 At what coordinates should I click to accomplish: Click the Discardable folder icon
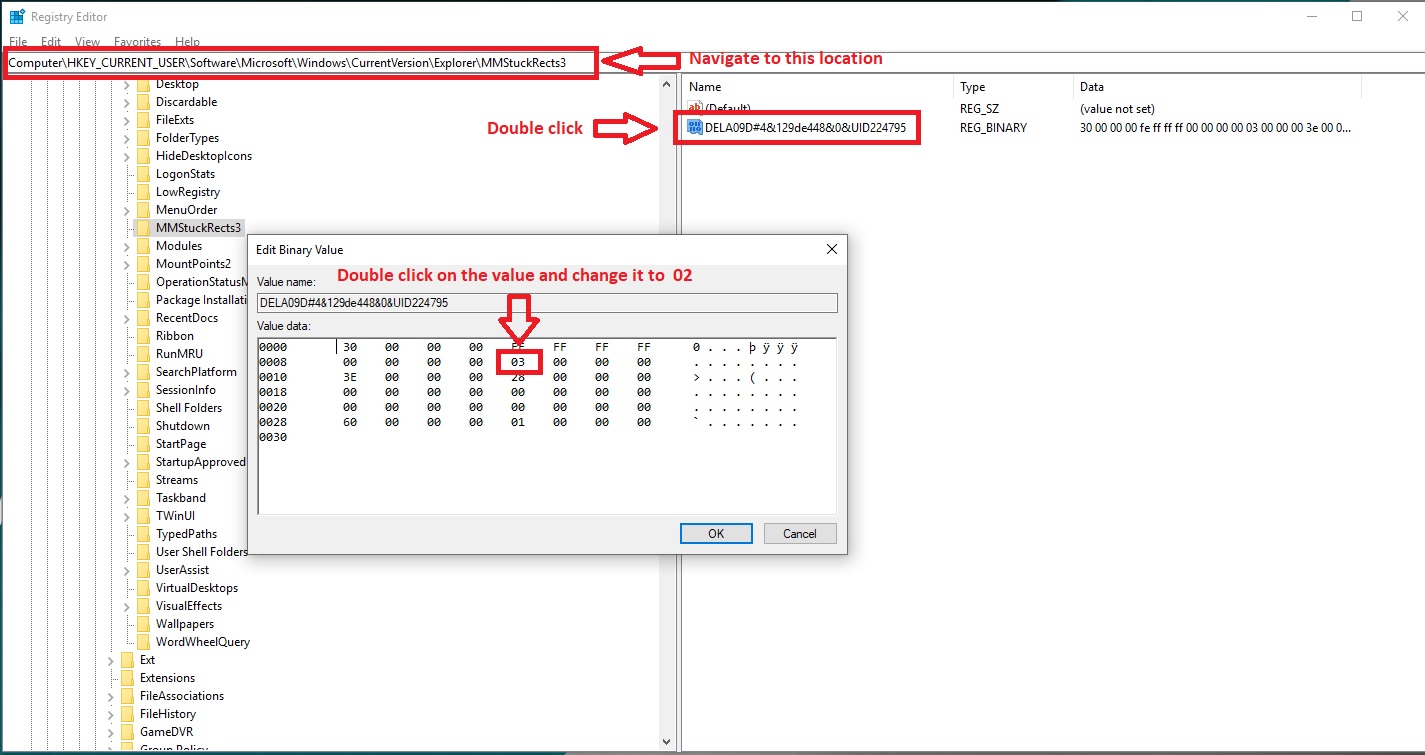point(143,102)
